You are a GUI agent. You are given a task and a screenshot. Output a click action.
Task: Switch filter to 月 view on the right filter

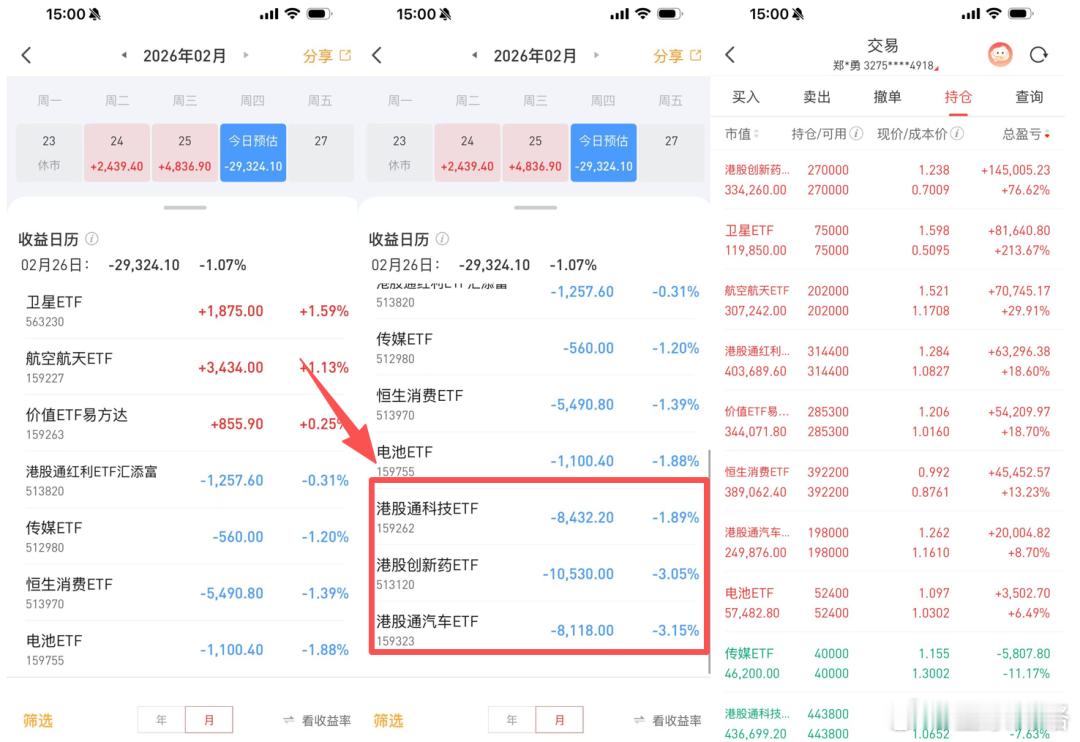[x=561, y=719]
